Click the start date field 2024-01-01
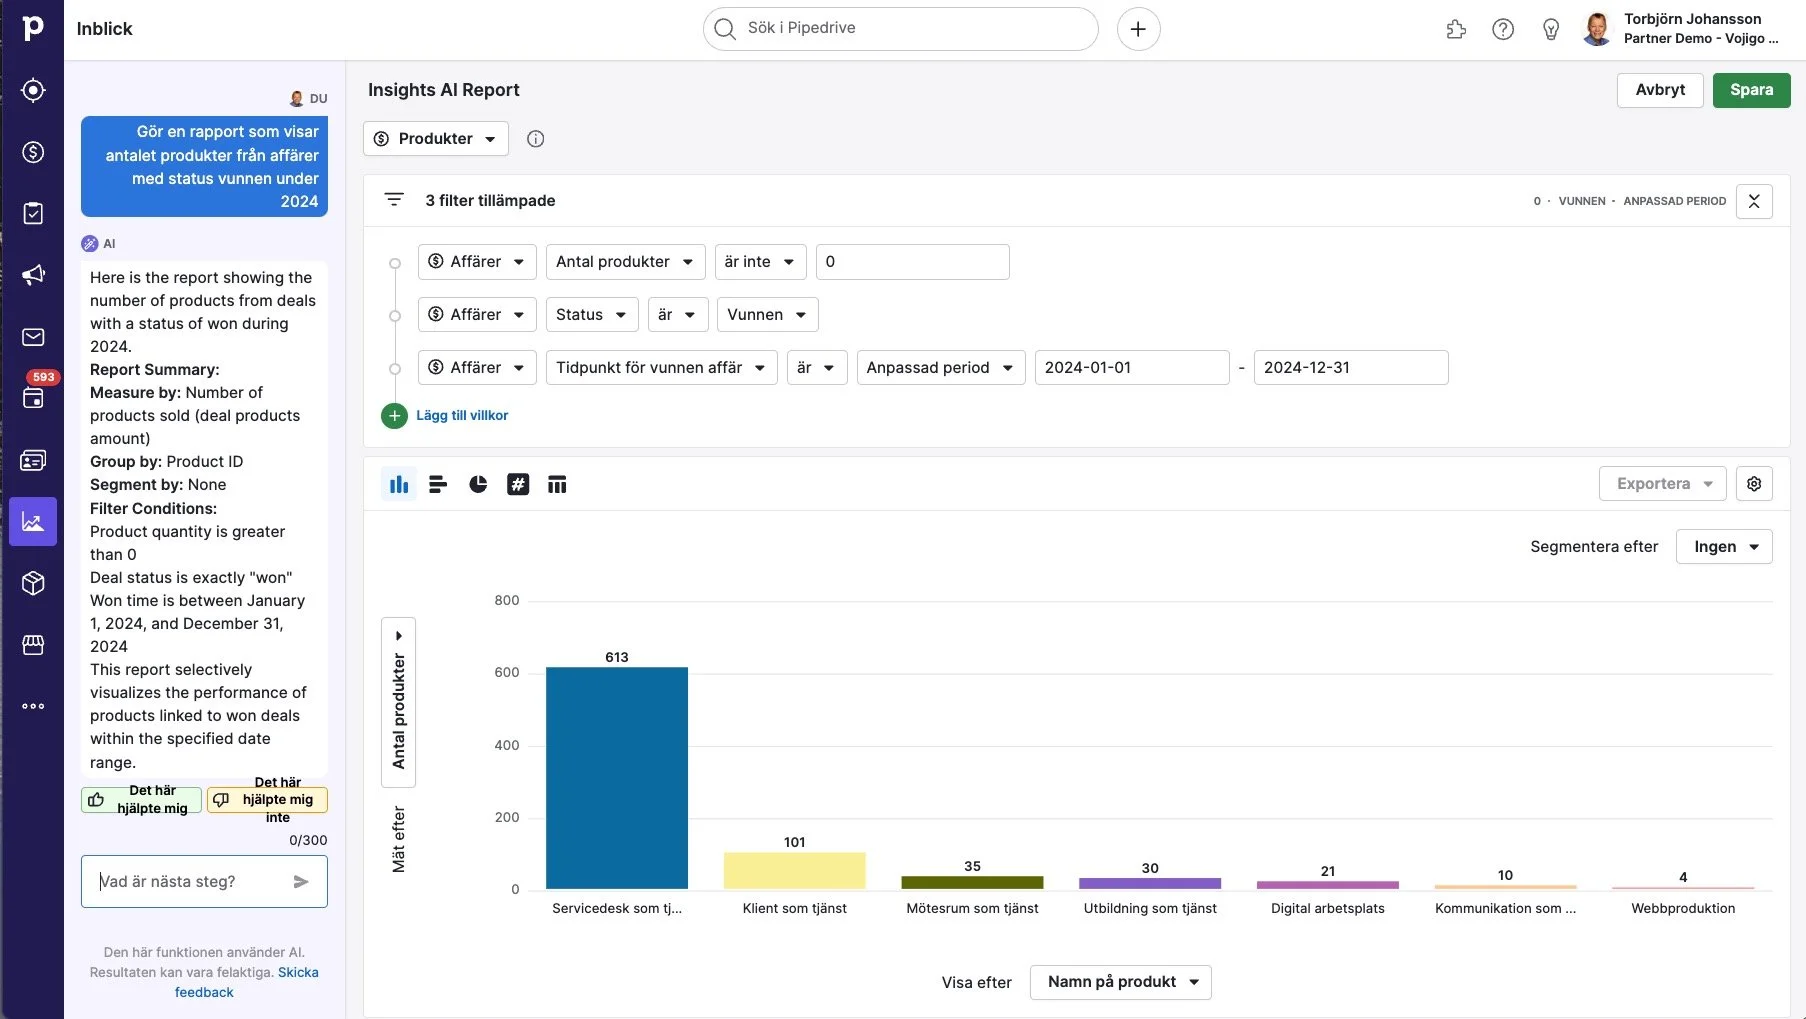This screenshot has height=1019, width=1806. tap(1132, 368)
